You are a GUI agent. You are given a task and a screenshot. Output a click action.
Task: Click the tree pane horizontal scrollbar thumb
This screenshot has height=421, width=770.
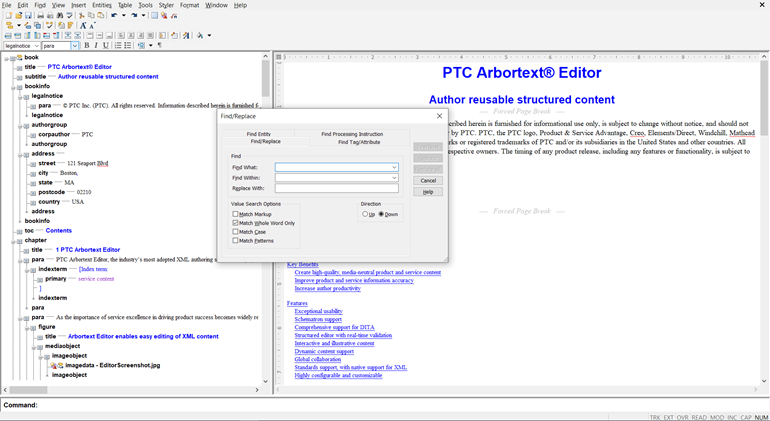point(28,390)
